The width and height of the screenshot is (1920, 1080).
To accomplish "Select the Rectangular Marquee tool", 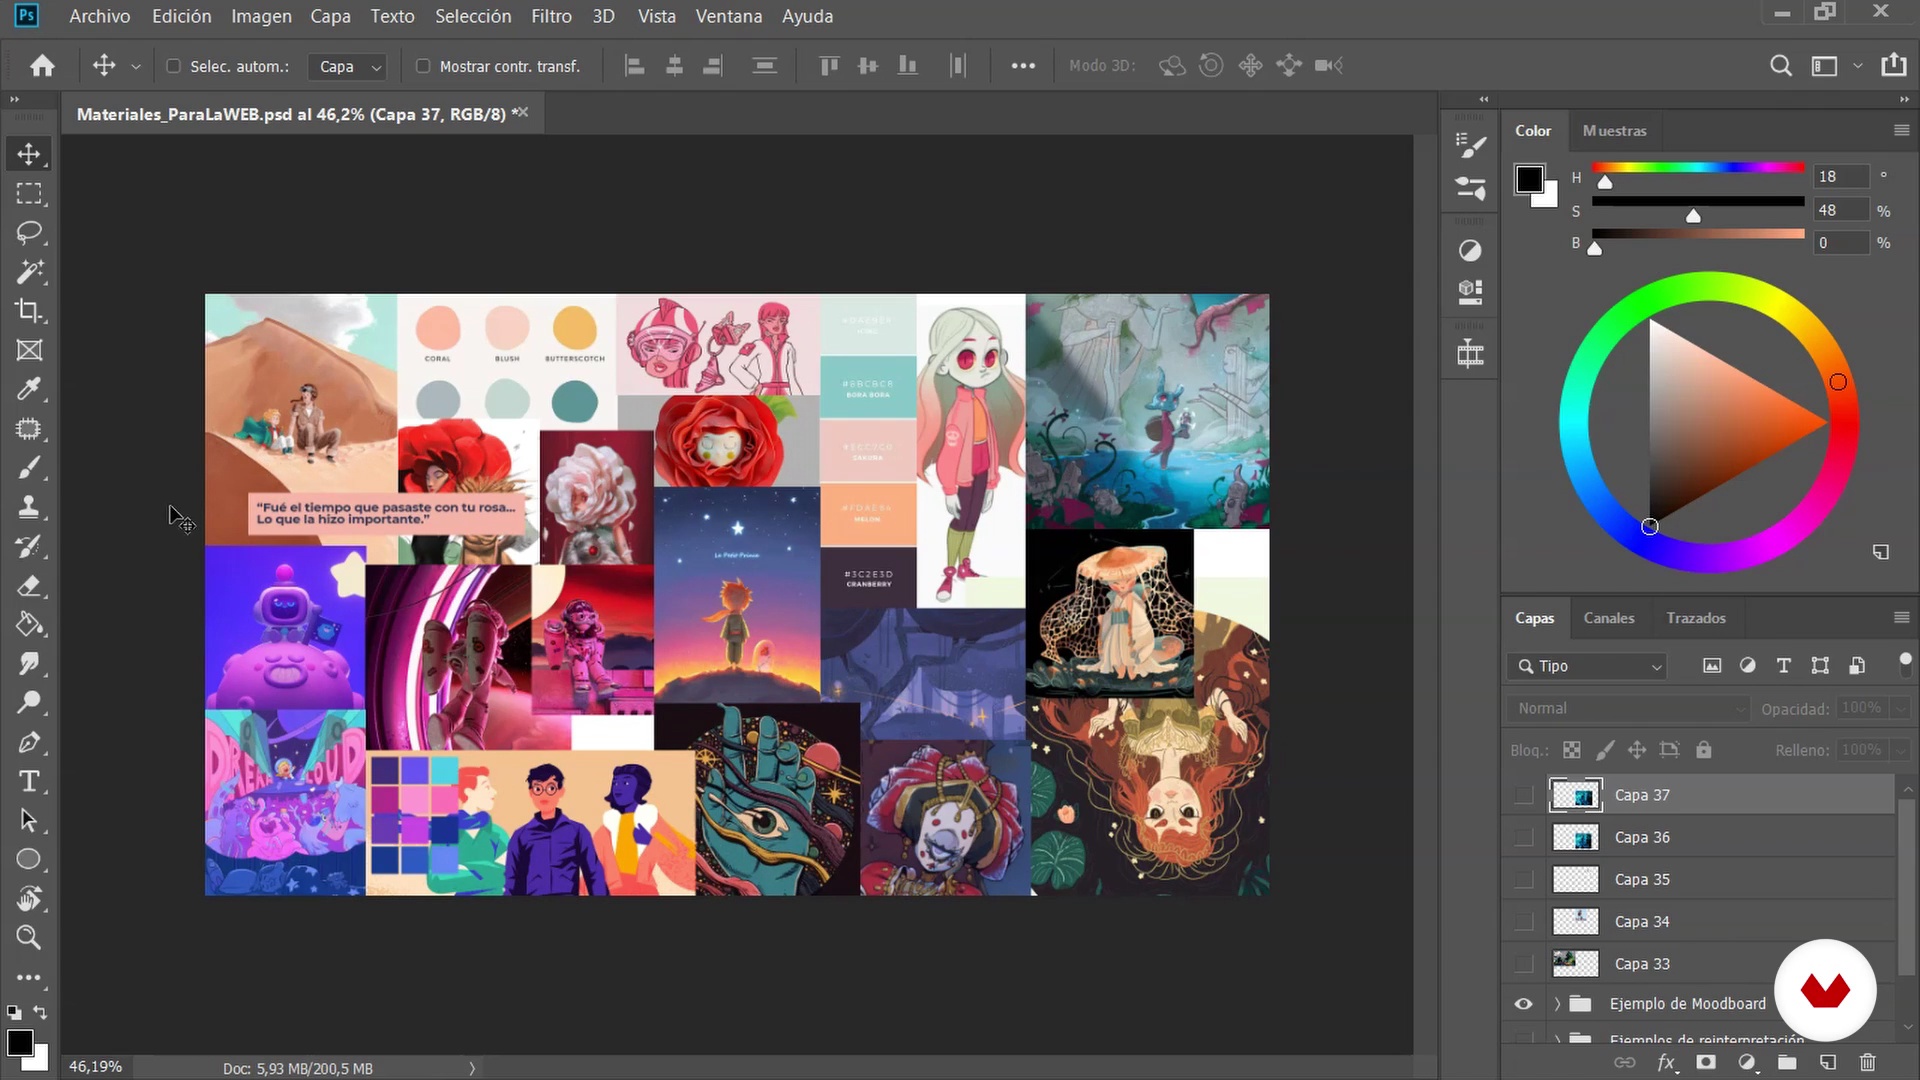I will tap(29, 193).
